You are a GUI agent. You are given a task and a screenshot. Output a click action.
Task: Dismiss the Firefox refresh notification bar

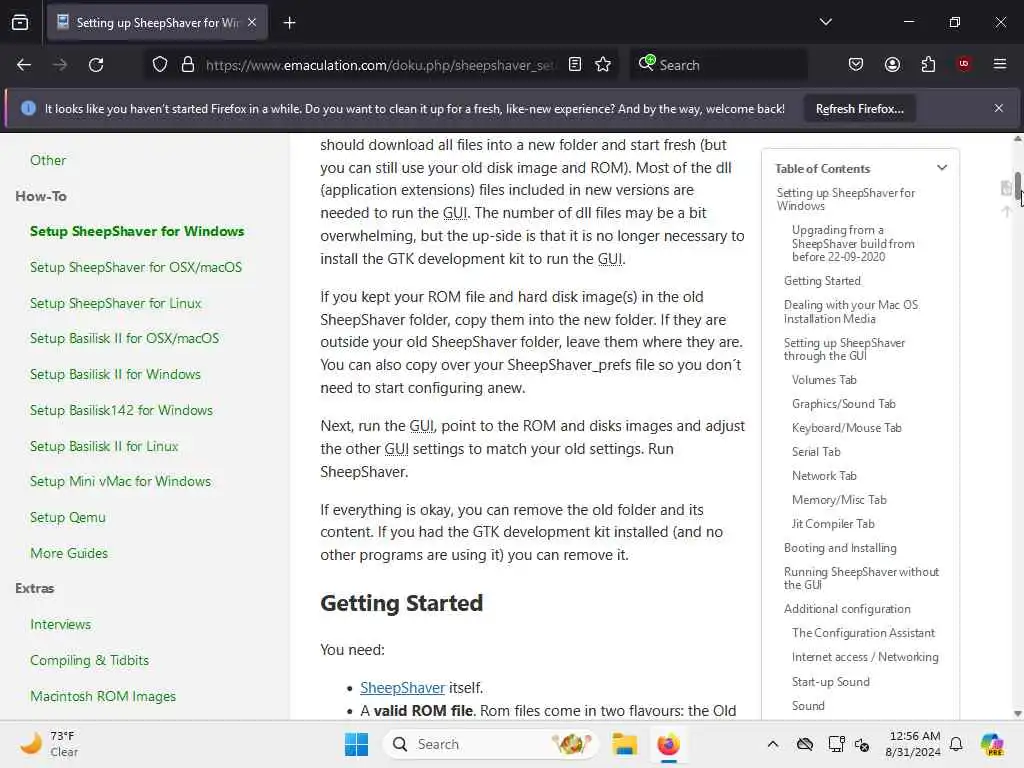[x=999, y=108]
